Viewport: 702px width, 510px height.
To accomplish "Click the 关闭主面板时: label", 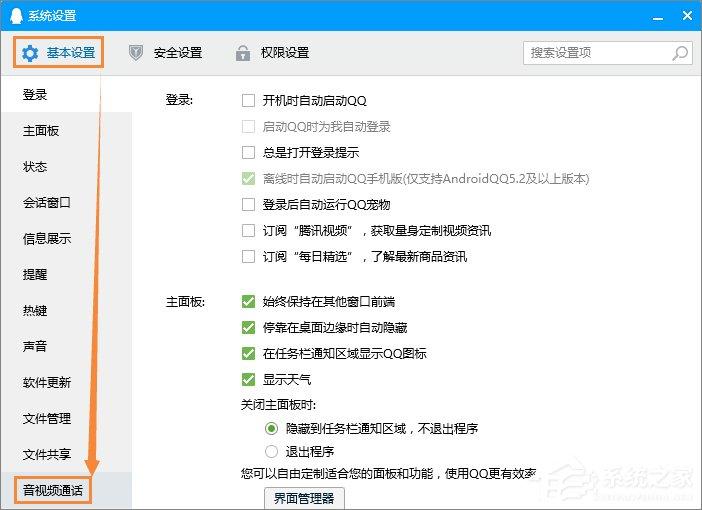I will pos(278,405).
